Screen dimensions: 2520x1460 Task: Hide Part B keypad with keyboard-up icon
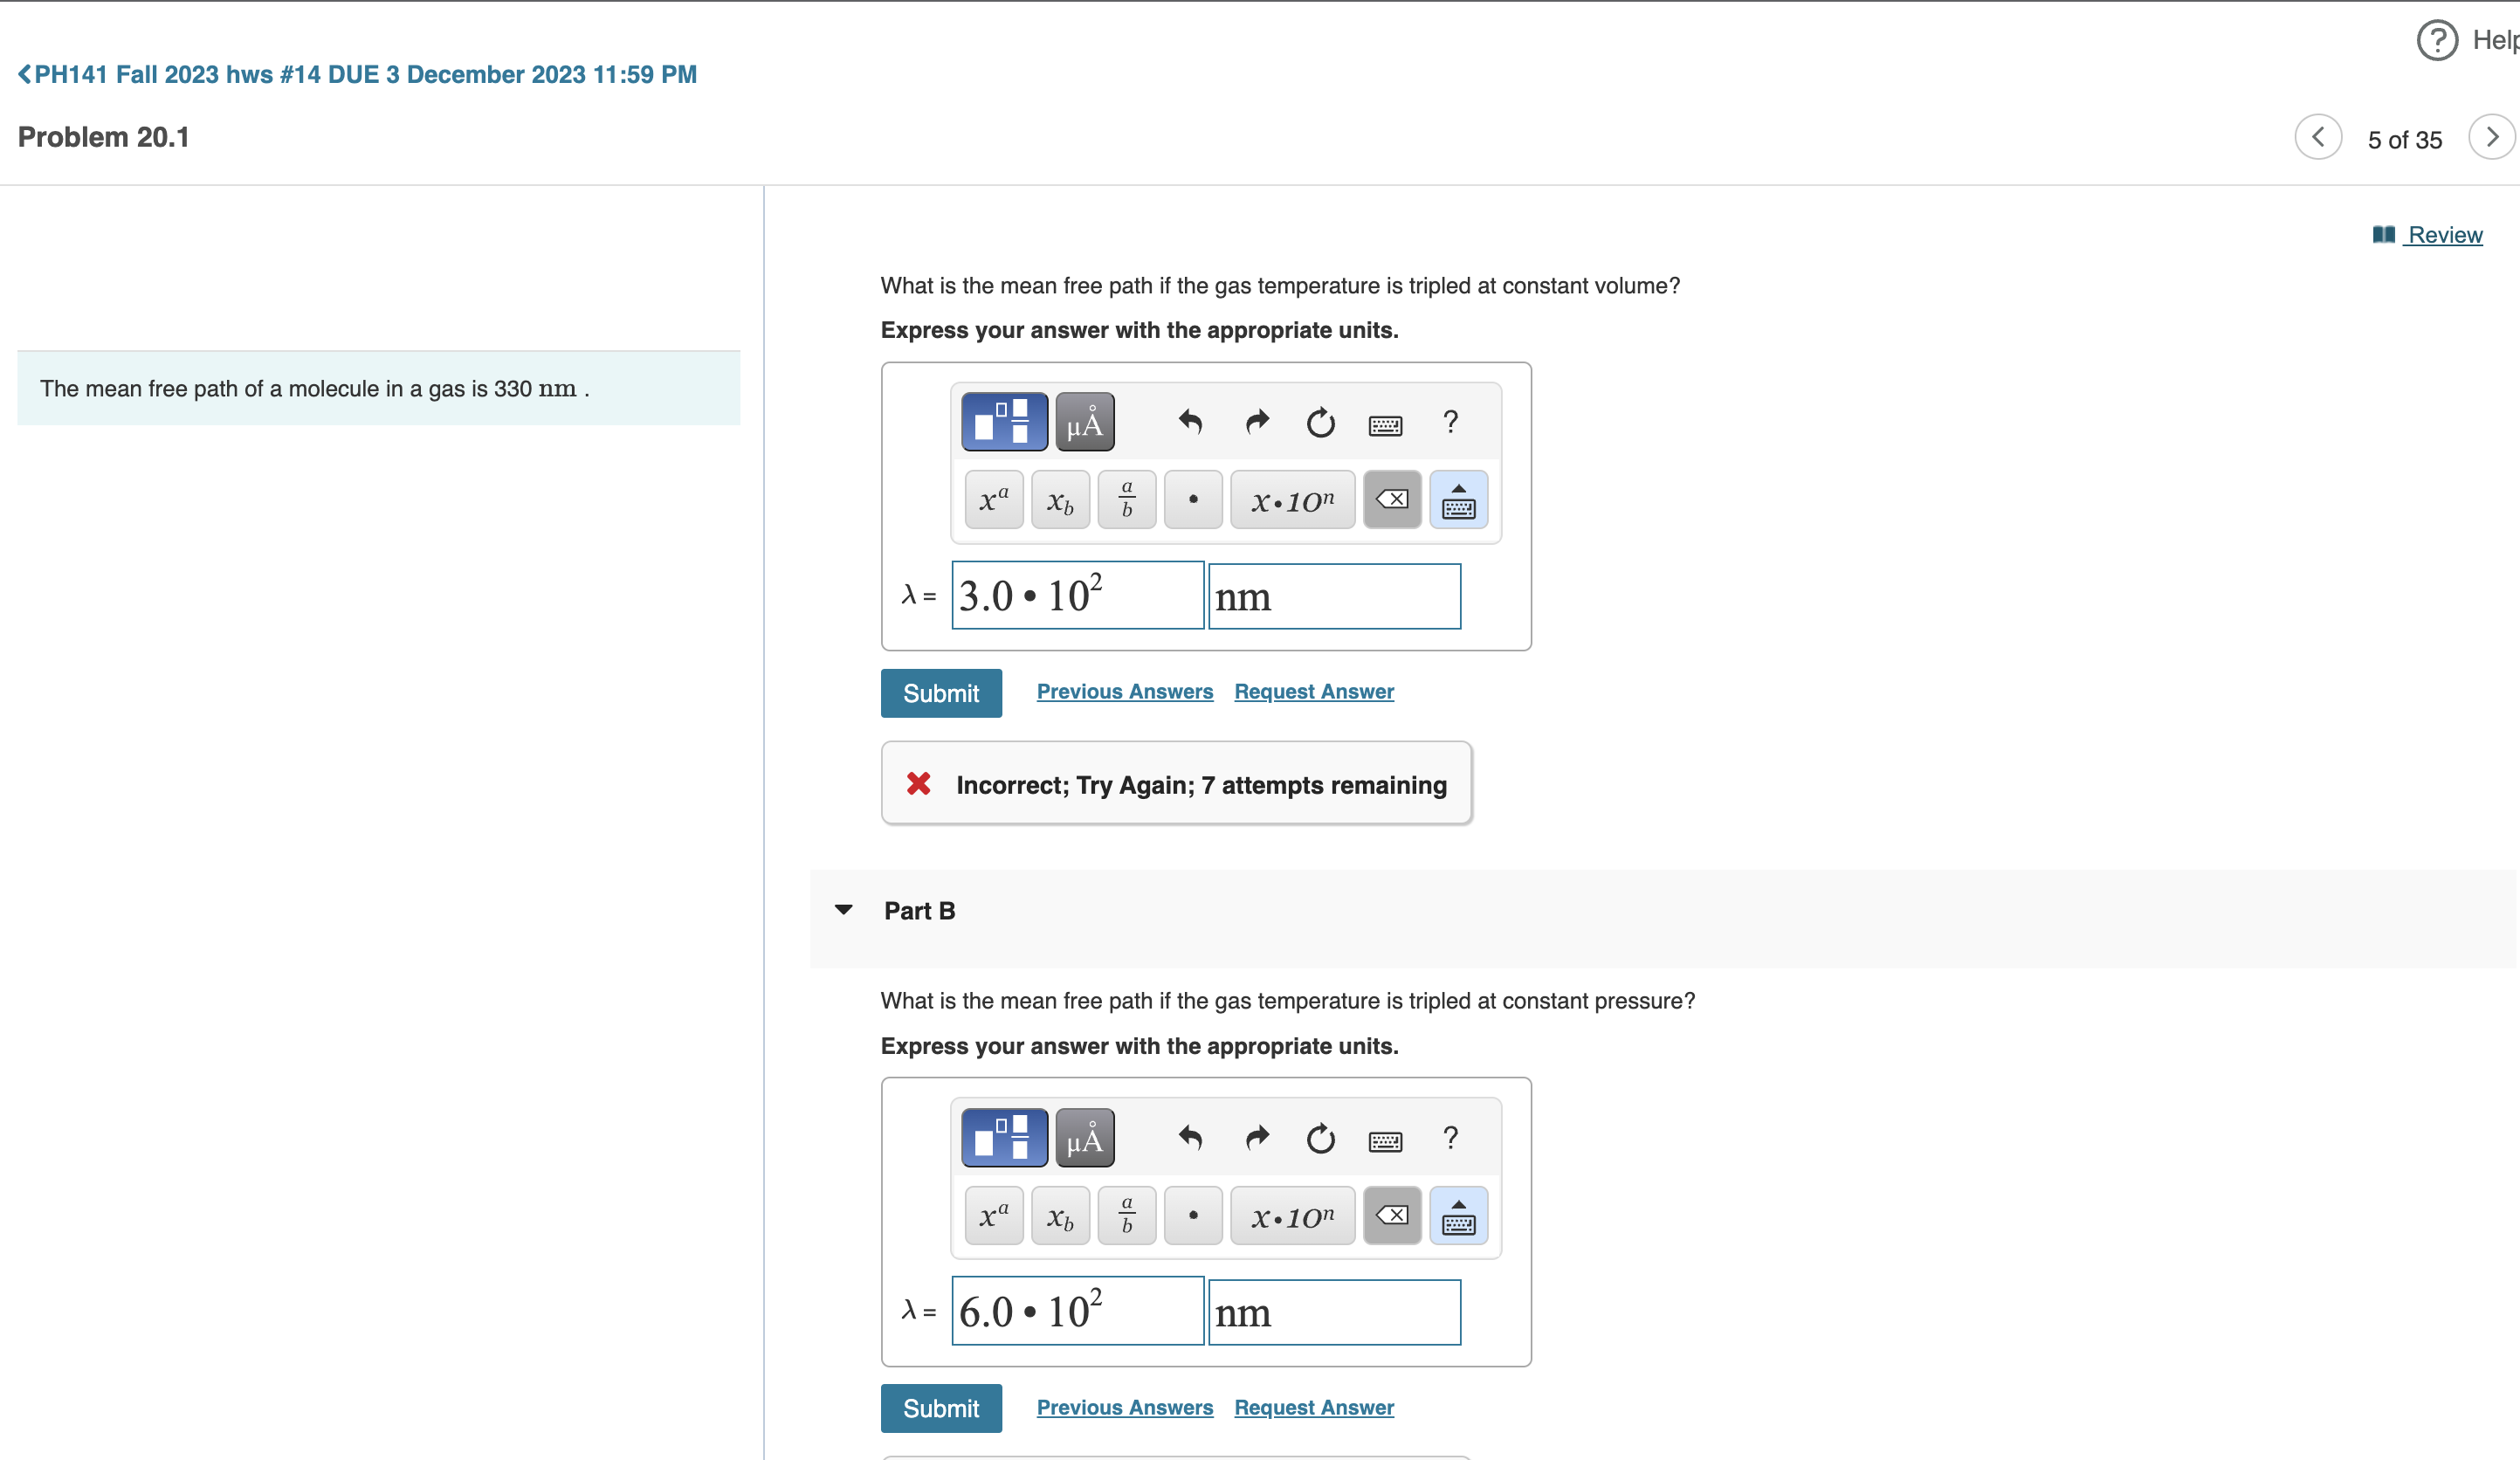click(1459, 1215)
